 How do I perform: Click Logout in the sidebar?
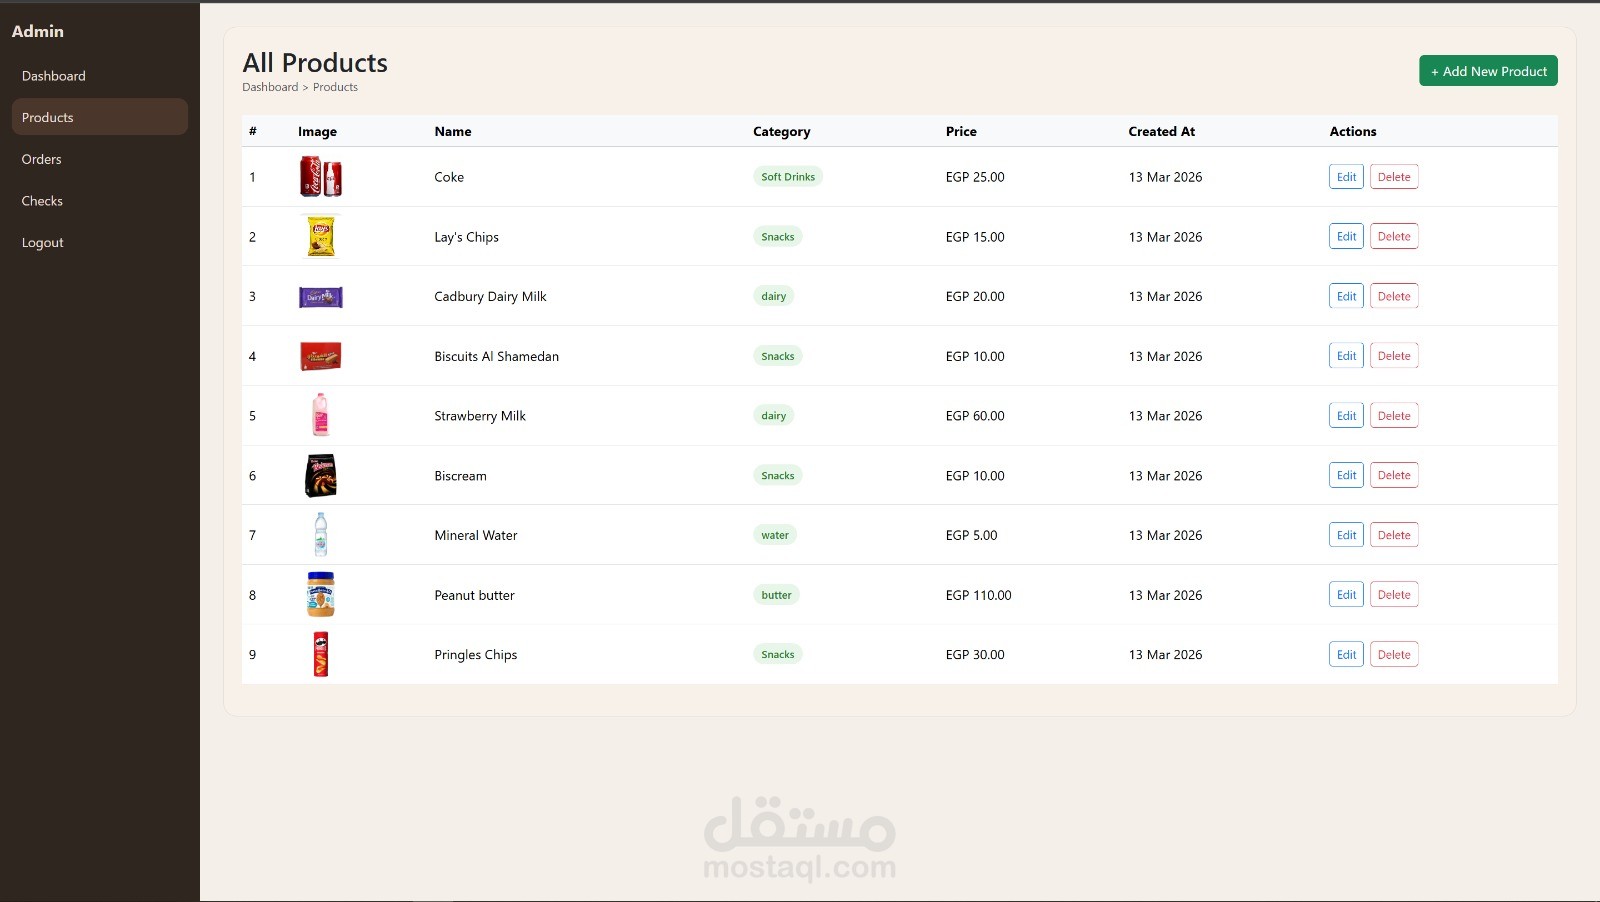42,242
